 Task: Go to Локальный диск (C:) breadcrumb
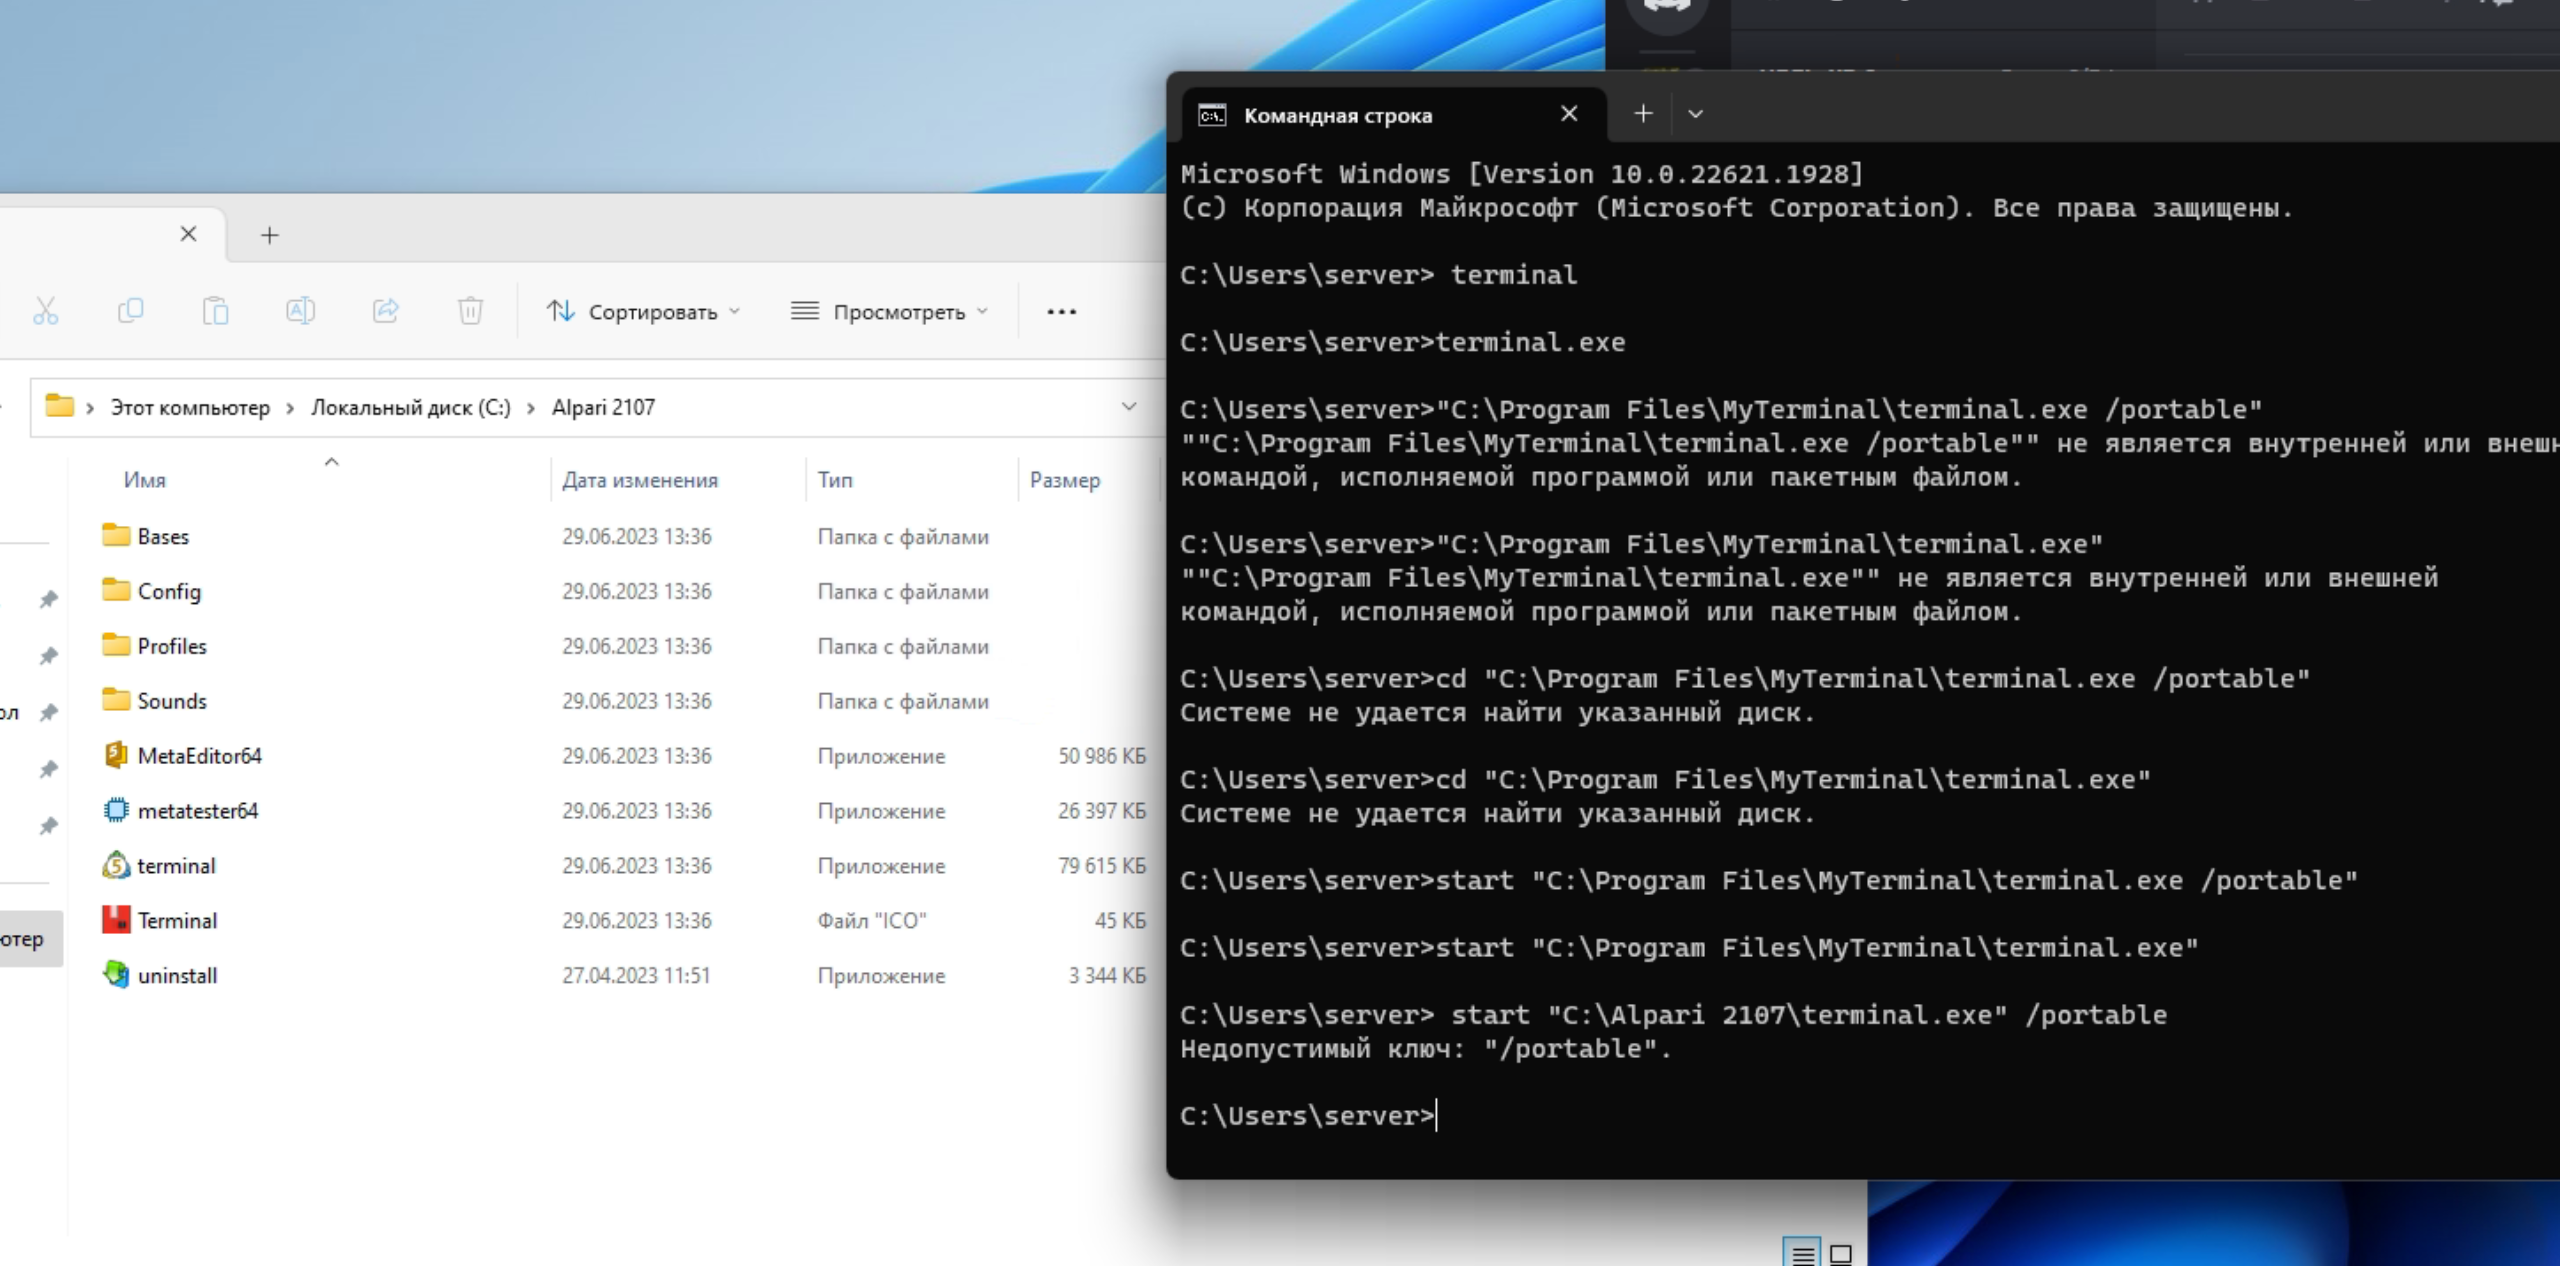click(x=410, y=407)
